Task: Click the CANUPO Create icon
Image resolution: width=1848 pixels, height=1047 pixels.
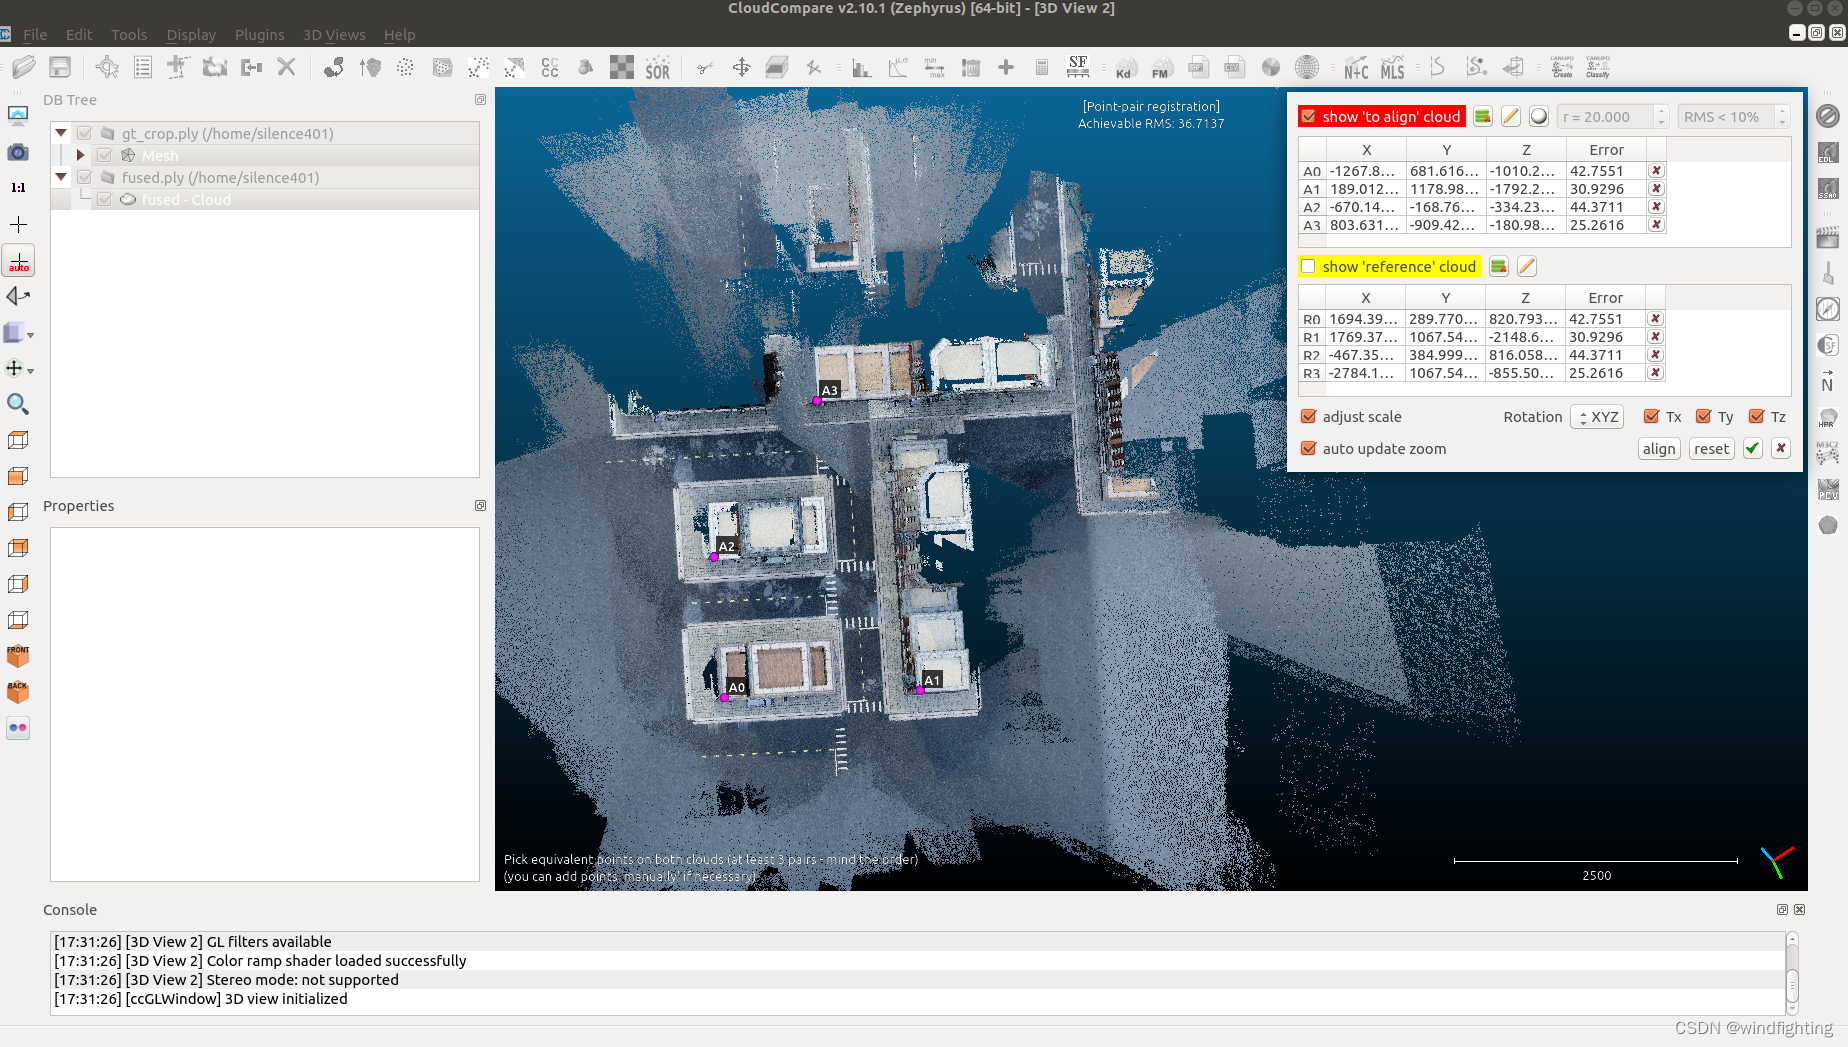Action: tap(1562, 67)
